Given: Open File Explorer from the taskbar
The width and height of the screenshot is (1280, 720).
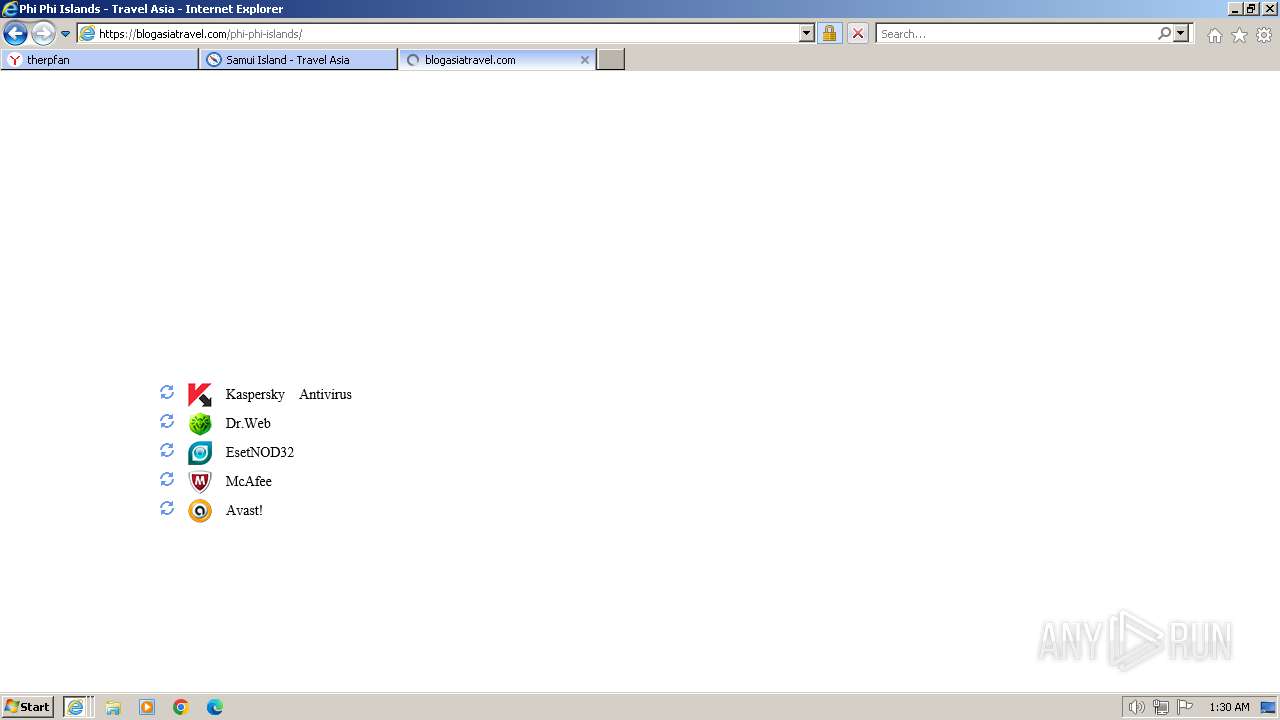Looking at the screenshot, I should 113,707.
